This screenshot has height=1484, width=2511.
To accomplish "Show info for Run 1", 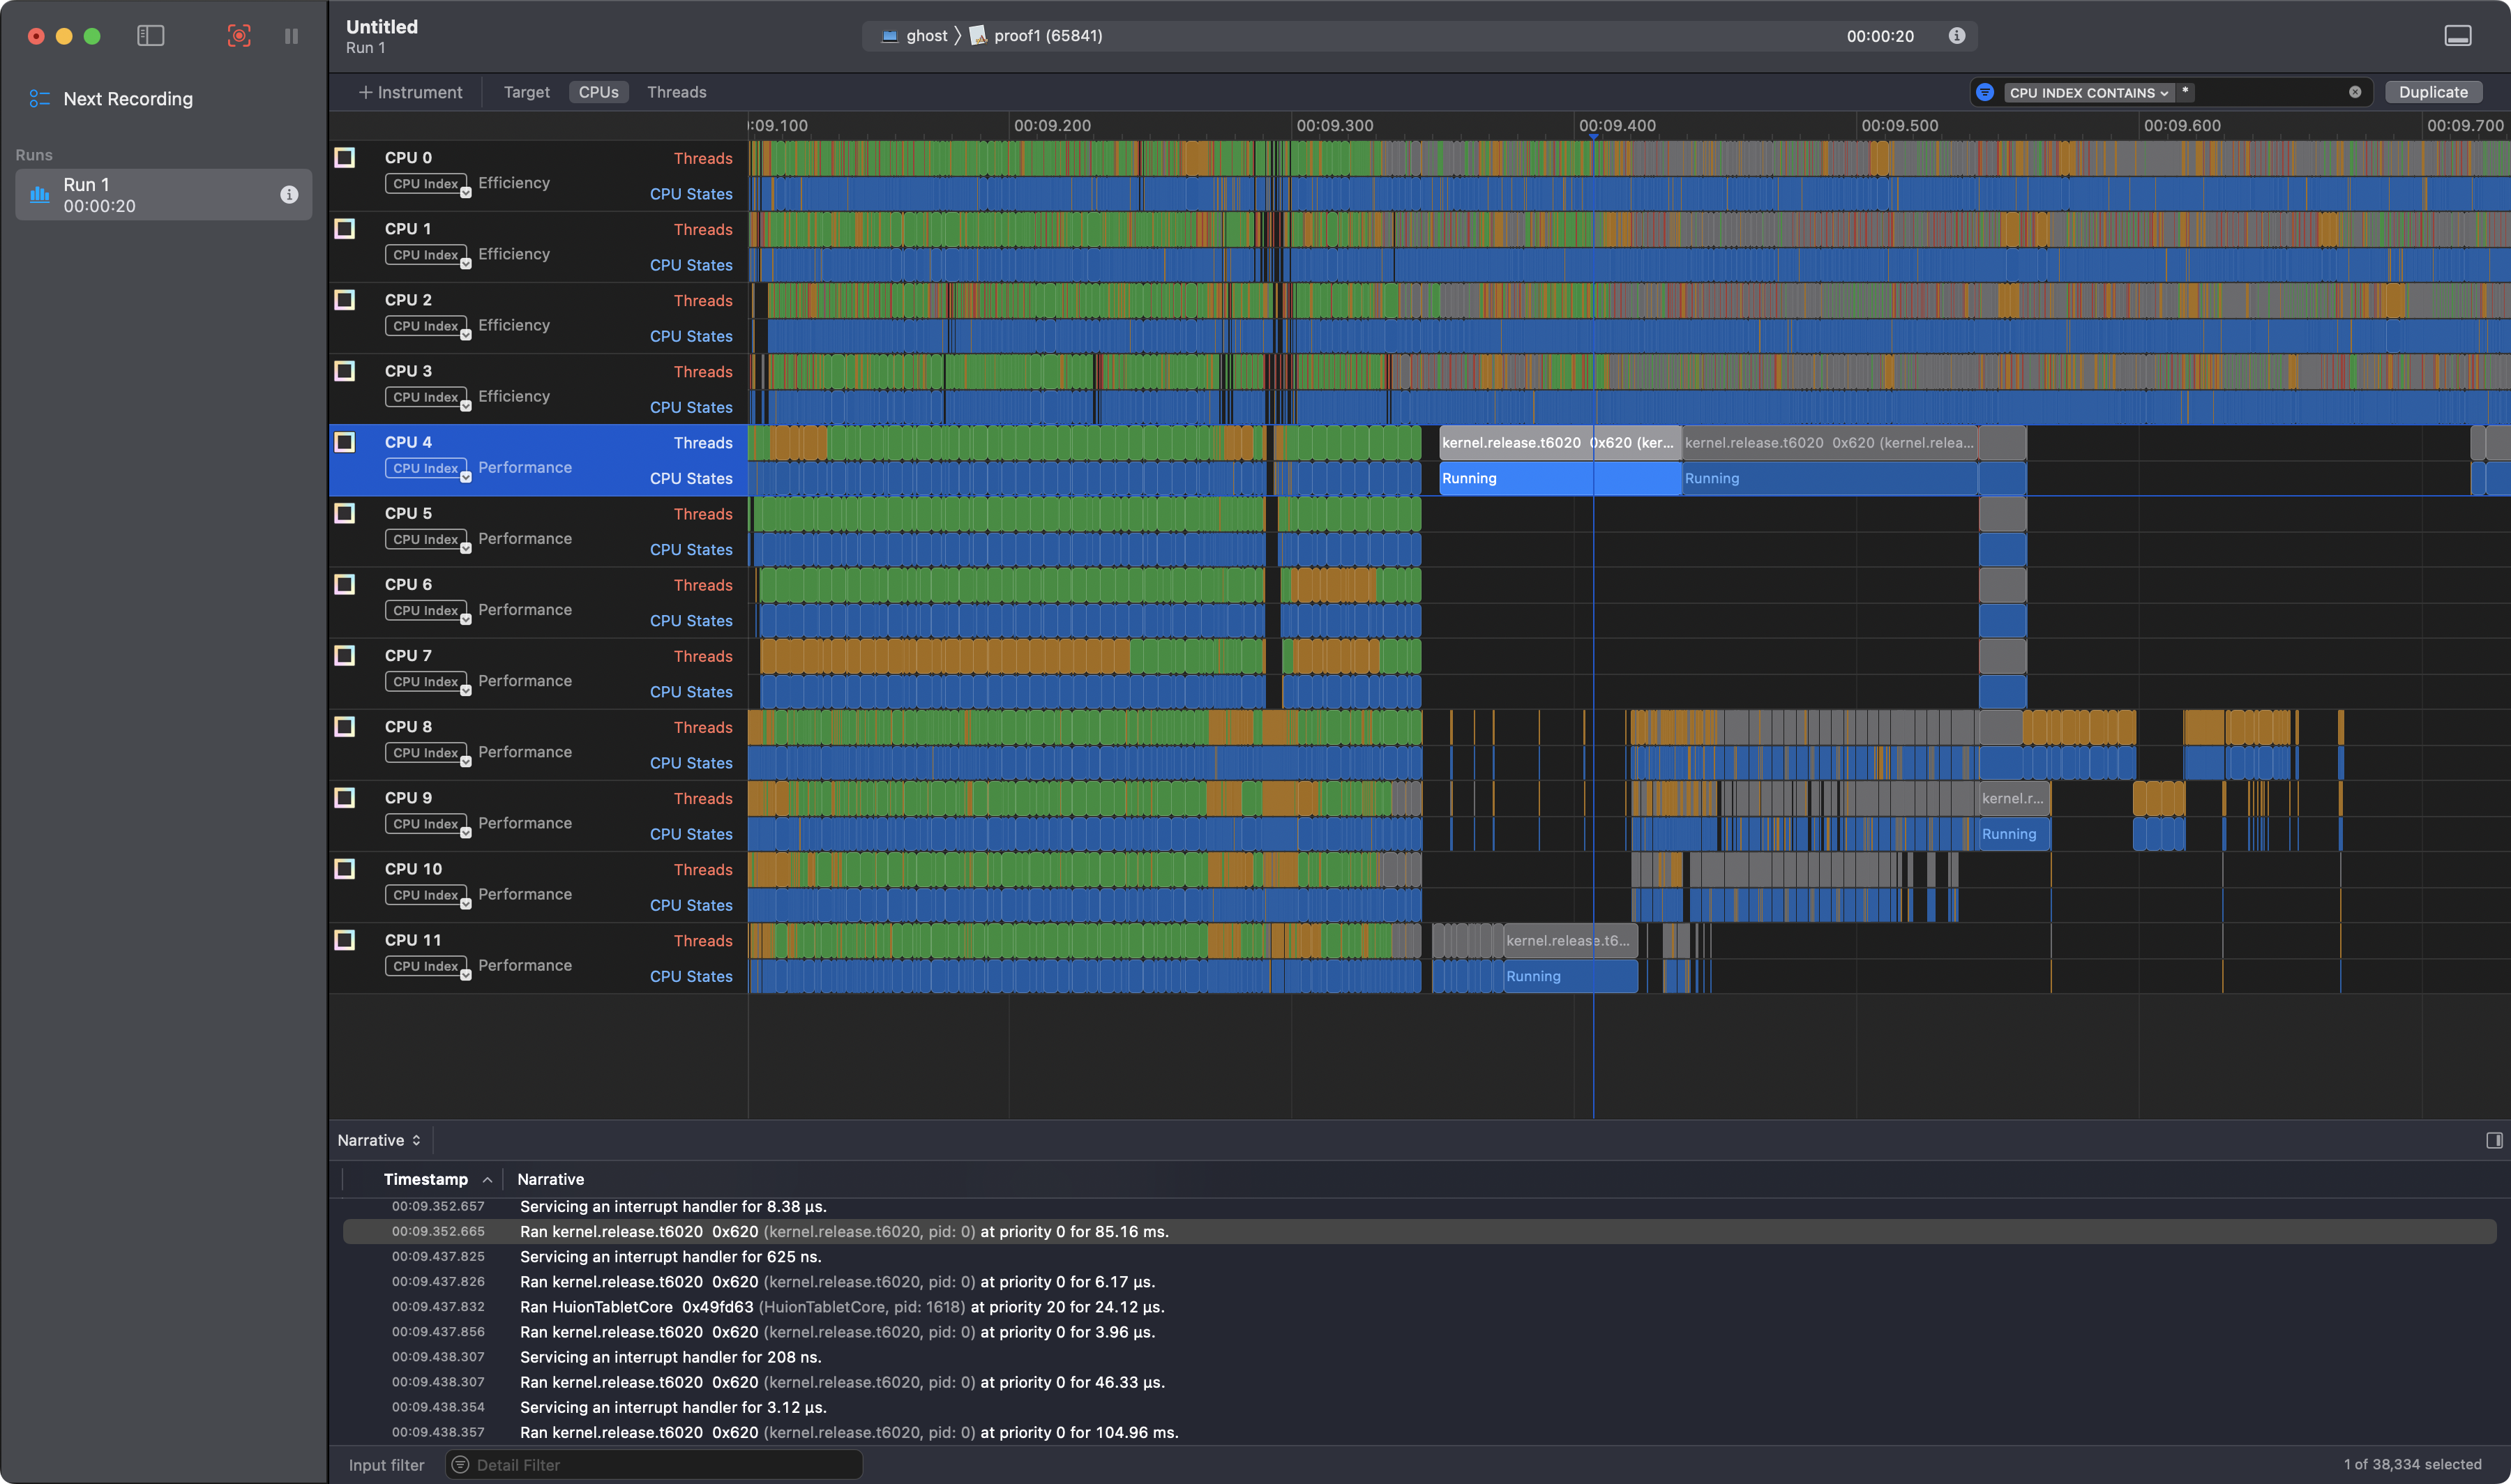I will point(289,195).
